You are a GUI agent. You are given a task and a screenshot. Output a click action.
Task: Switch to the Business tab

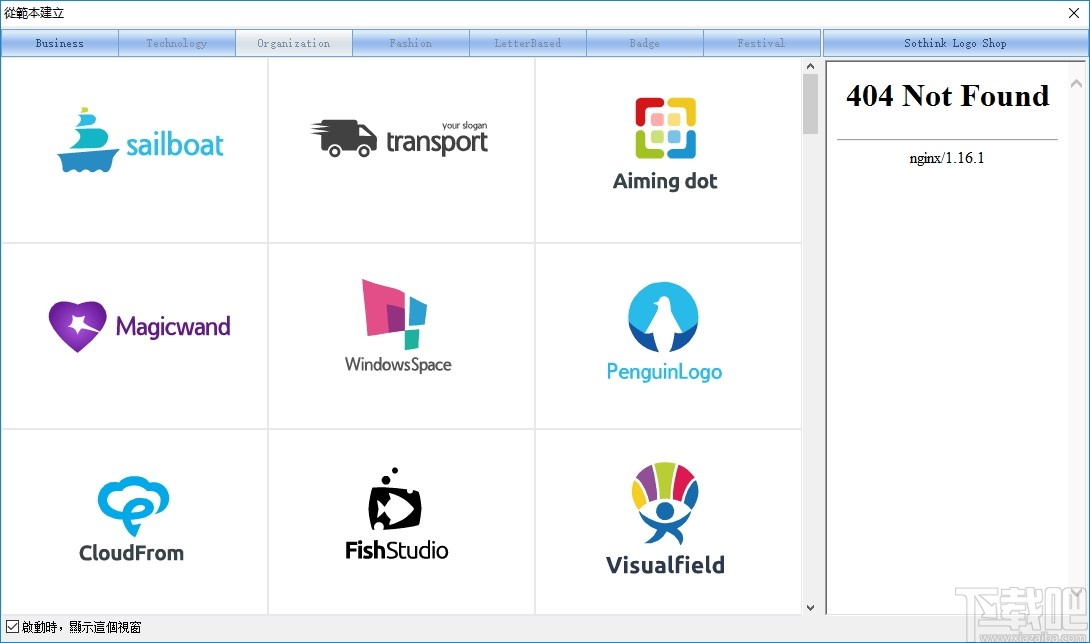coord(59,42)
